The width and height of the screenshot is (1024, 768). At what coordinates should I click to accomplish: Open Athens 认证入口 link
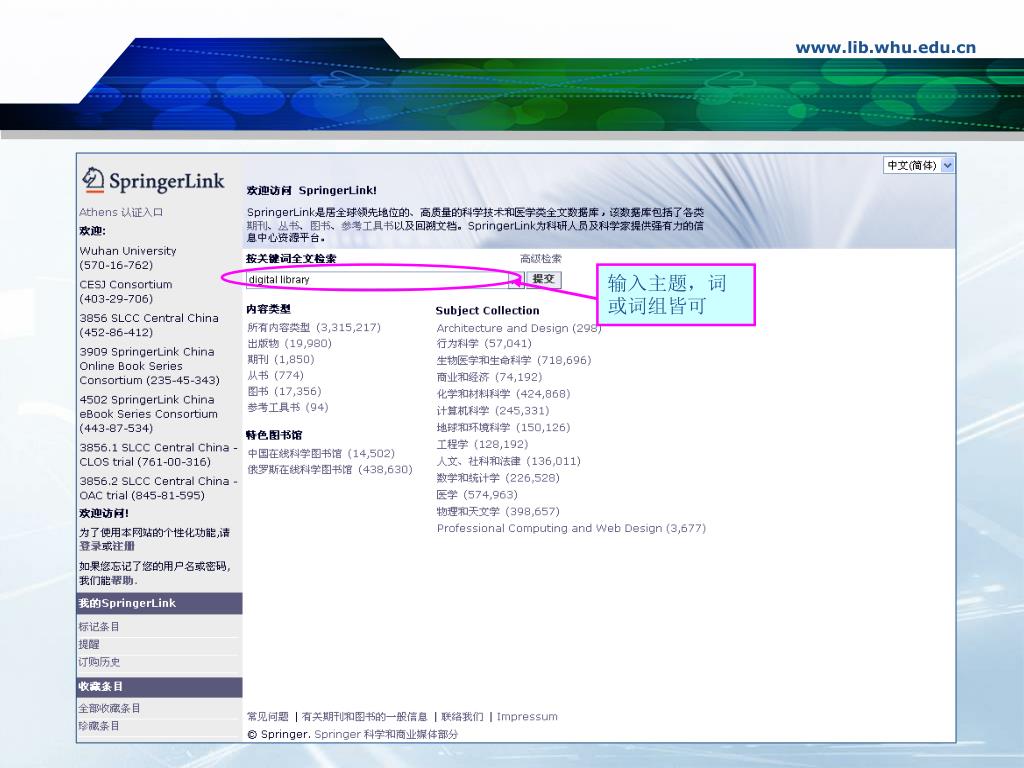tap(121, 212)
